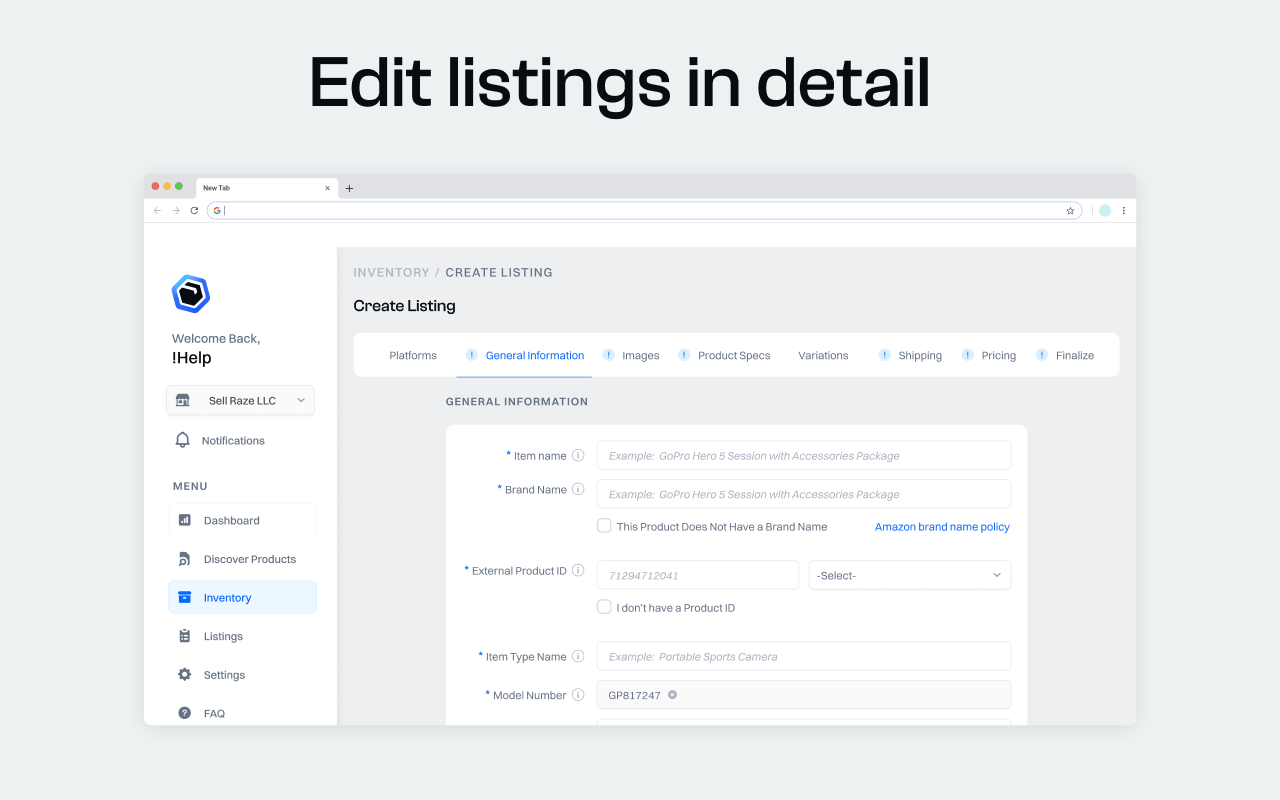Click the Settings gear icon

click(x=184, y=674)
